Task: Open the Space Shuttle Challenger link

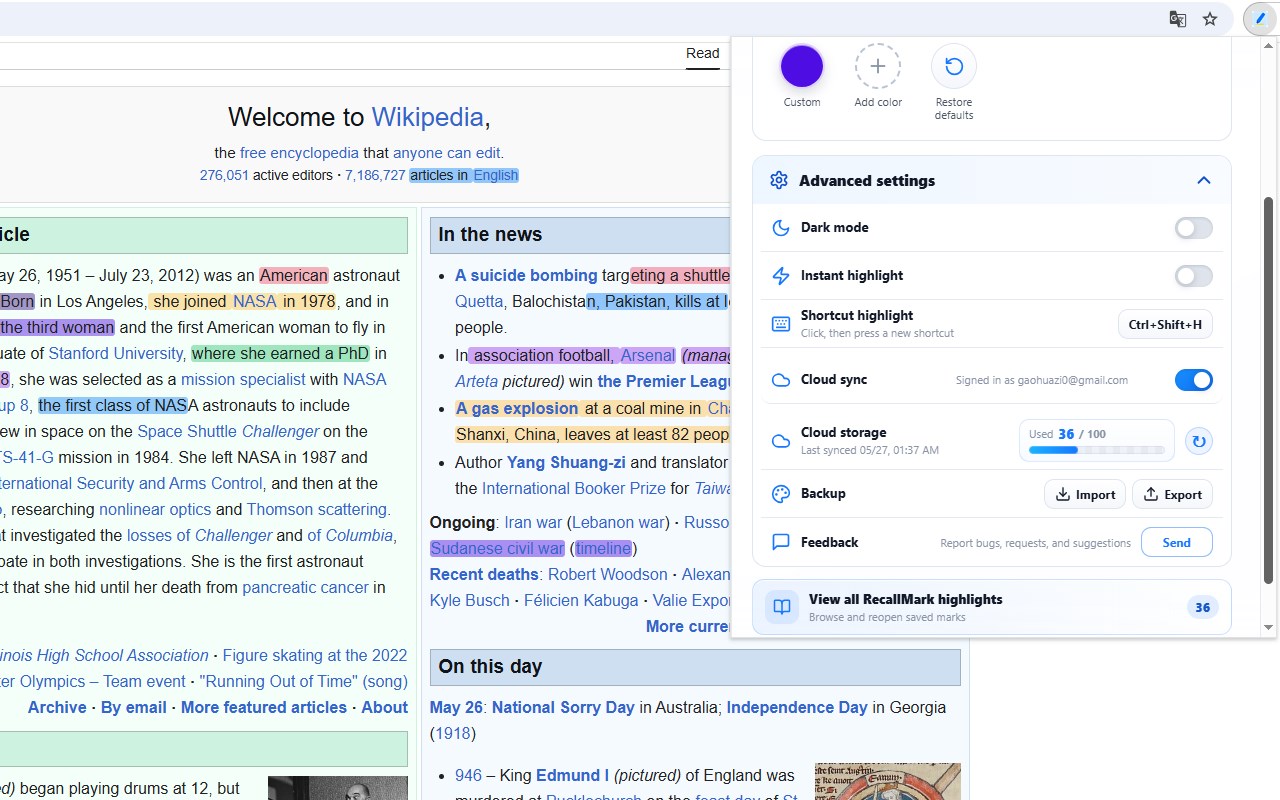Action: (228, 431)
